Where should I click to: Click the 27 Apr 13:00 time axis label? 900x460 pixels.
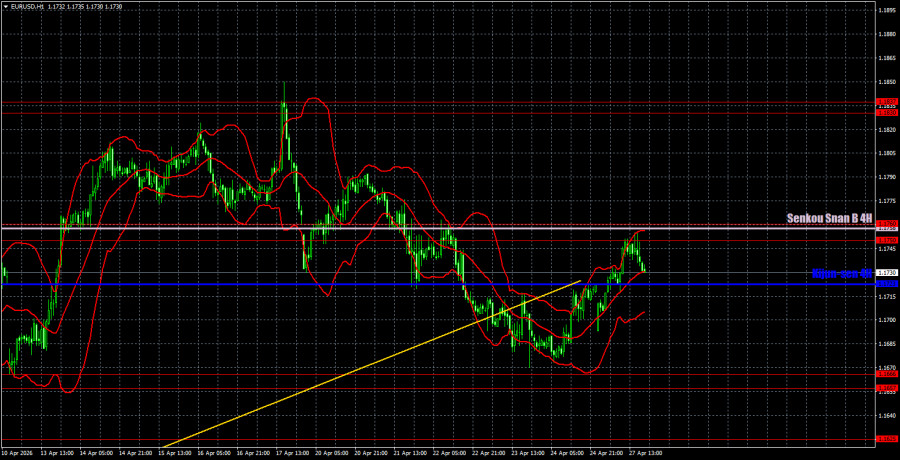pos(647,453)
